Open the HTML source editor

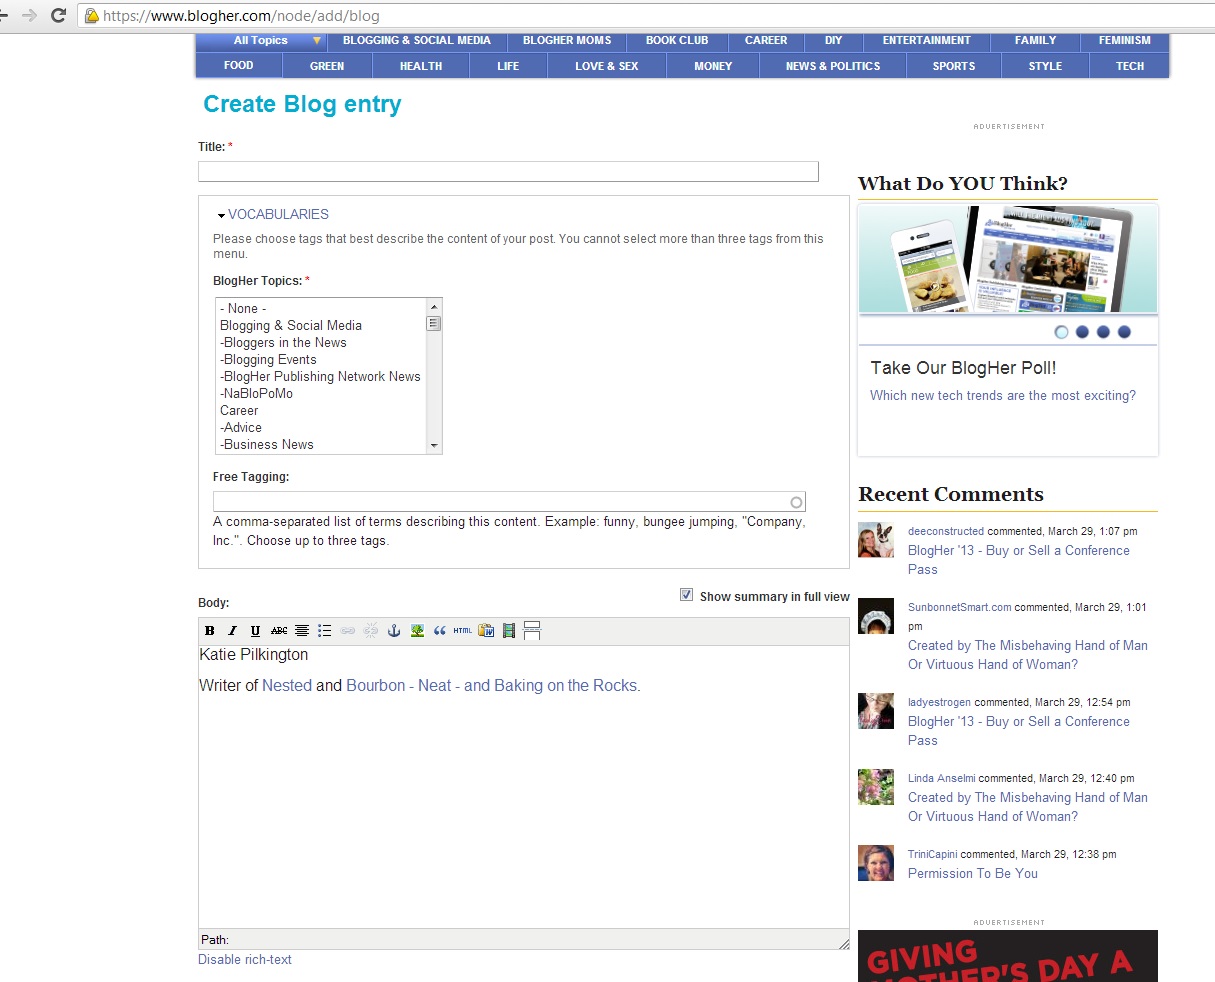pyautogui.click(x=462, y=631)
